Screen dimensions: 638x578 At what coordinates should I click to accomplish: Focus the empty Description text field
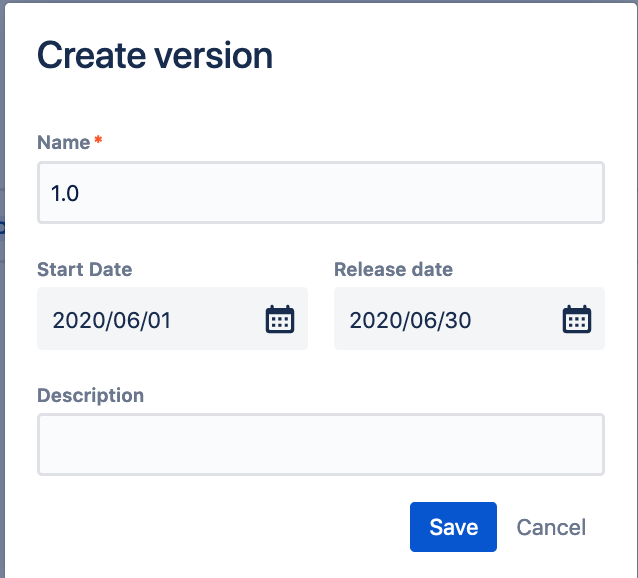(x=321, y=445)
